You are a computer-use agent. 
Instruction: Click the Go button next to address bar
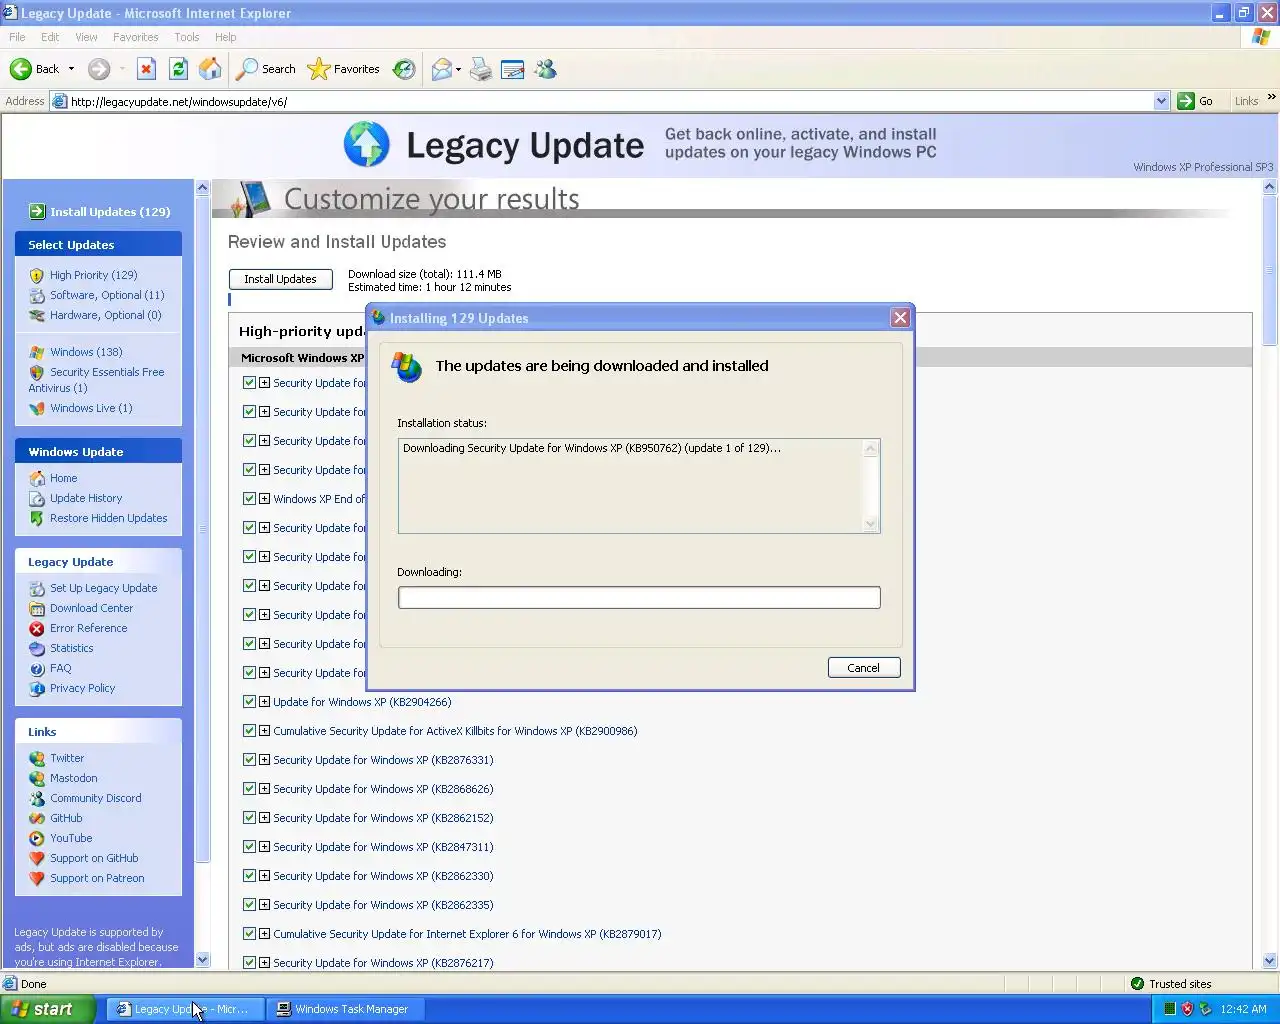click(x=1196, y=101)
